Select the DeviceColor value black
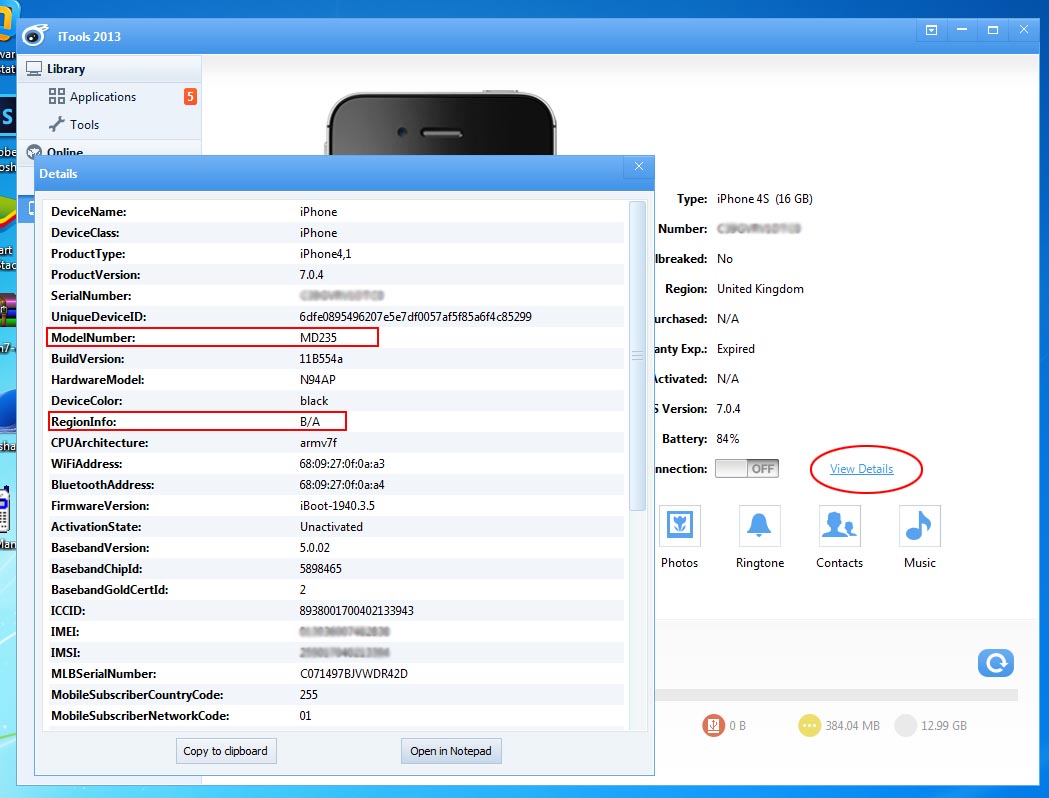Image resolution: width=1049 pixels, height=798 pixels. point(314,401)
